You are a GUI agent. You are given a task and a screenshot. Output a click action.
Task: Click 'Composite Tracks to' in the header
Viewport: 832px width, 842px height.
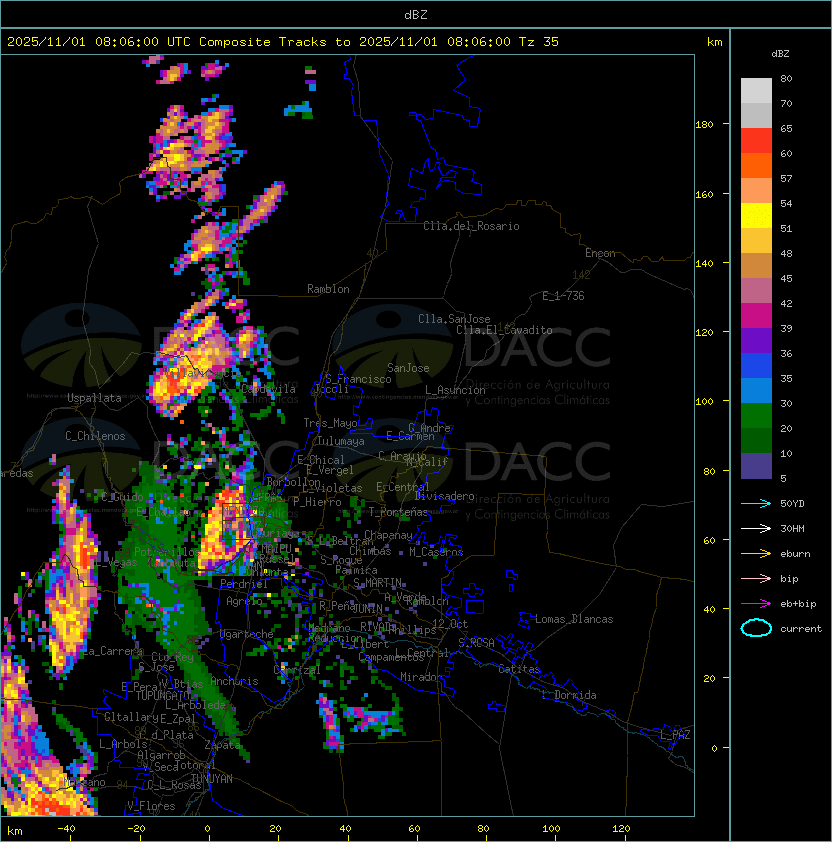275,42
